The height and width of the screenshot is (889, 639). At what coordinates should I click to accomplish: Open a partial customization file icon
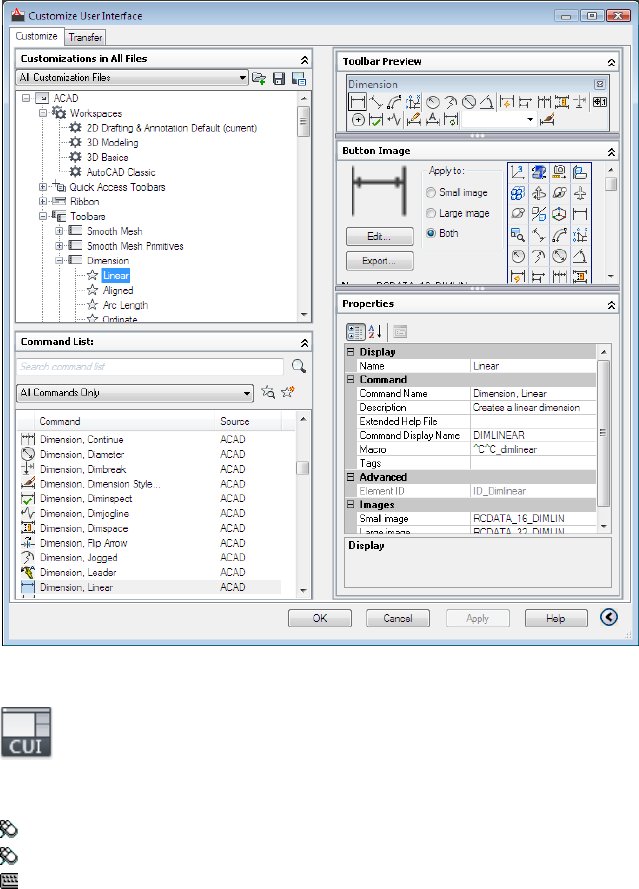click(259, 78)
